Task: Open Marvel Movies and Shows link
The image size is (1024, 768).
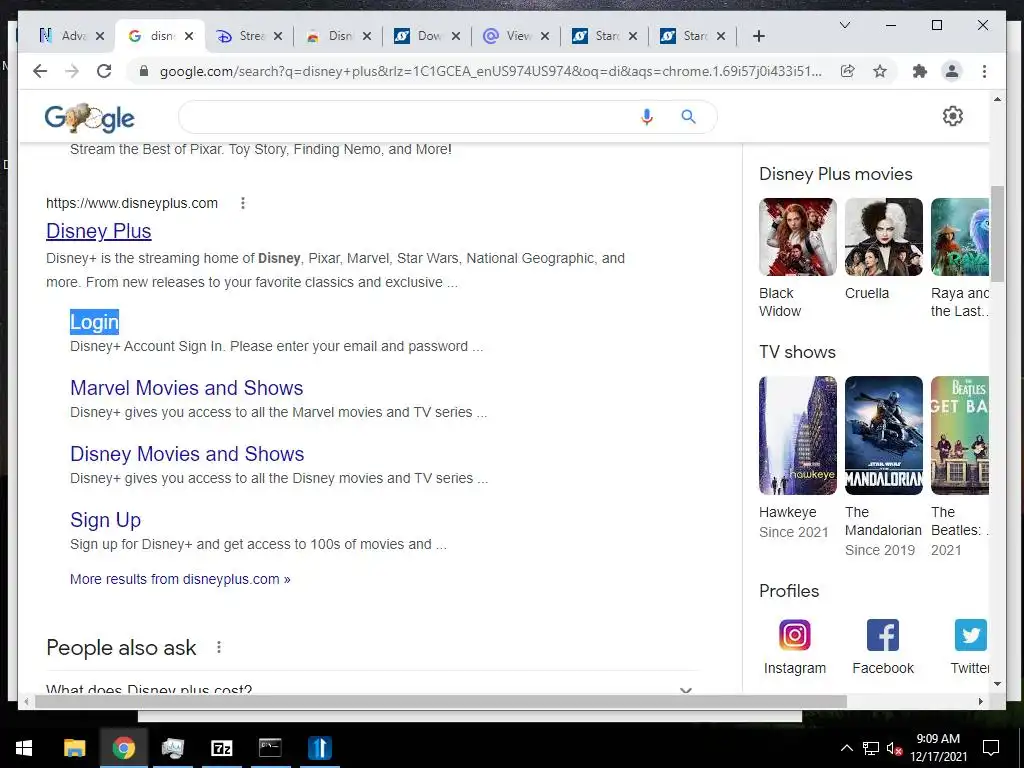Action: tap(187, 388)
